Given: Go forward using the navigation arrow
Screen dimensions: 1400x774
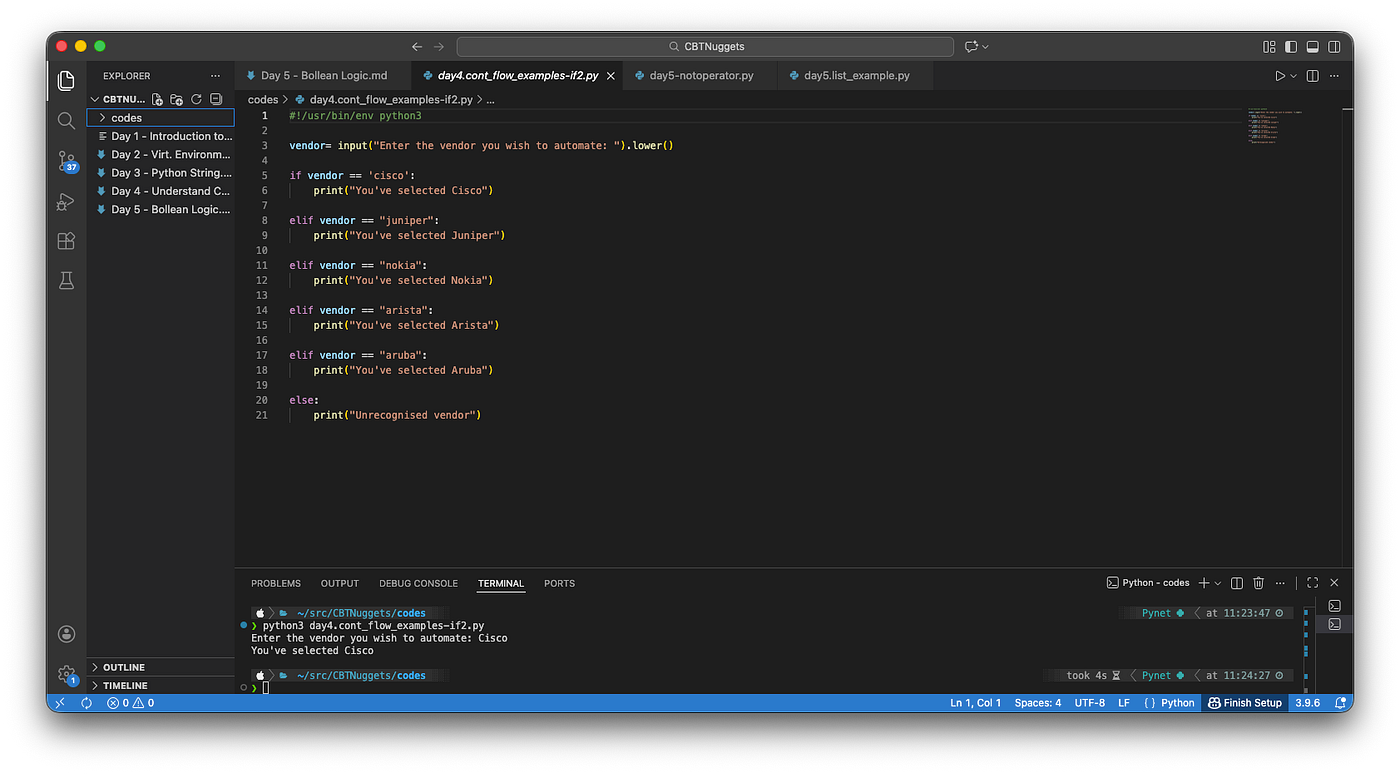Looking at the screenshot, I should tap(439, 46).
